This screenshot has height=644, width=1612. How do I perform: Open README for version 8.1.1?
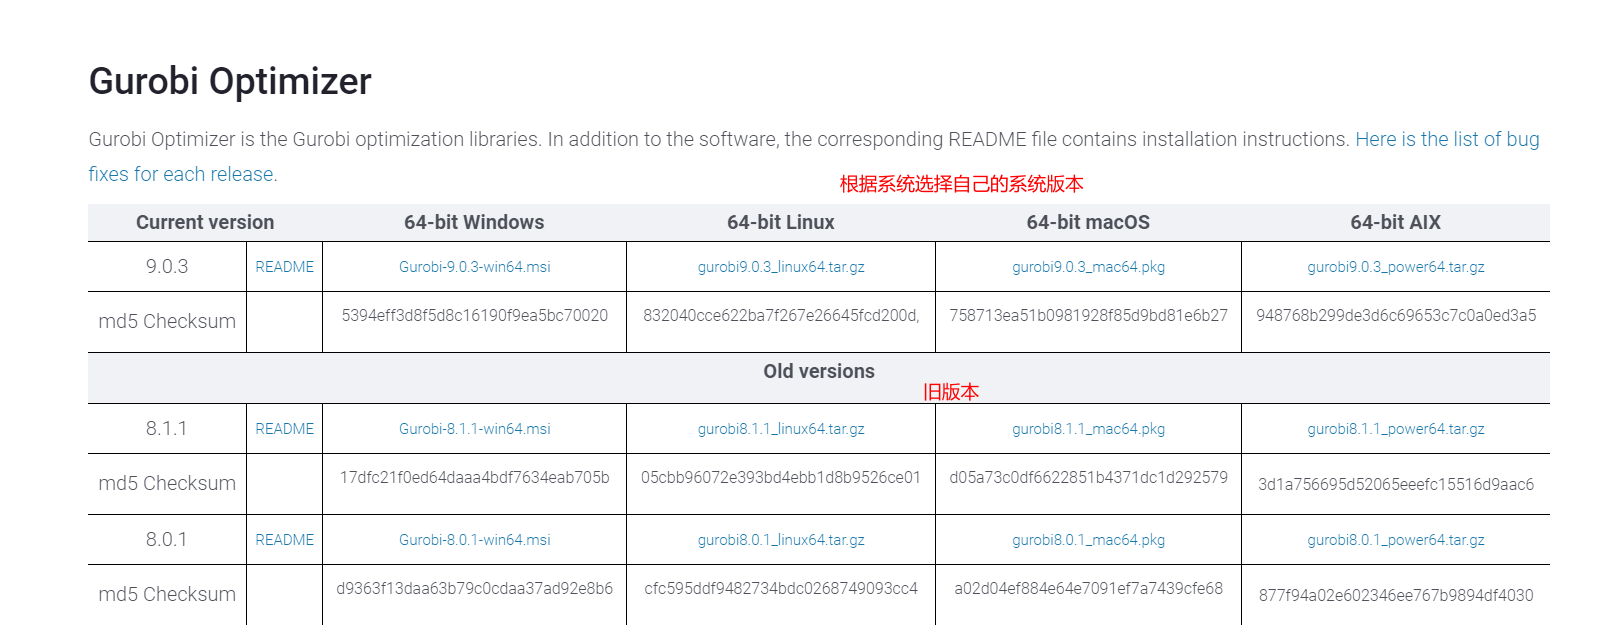coord(285,429)
